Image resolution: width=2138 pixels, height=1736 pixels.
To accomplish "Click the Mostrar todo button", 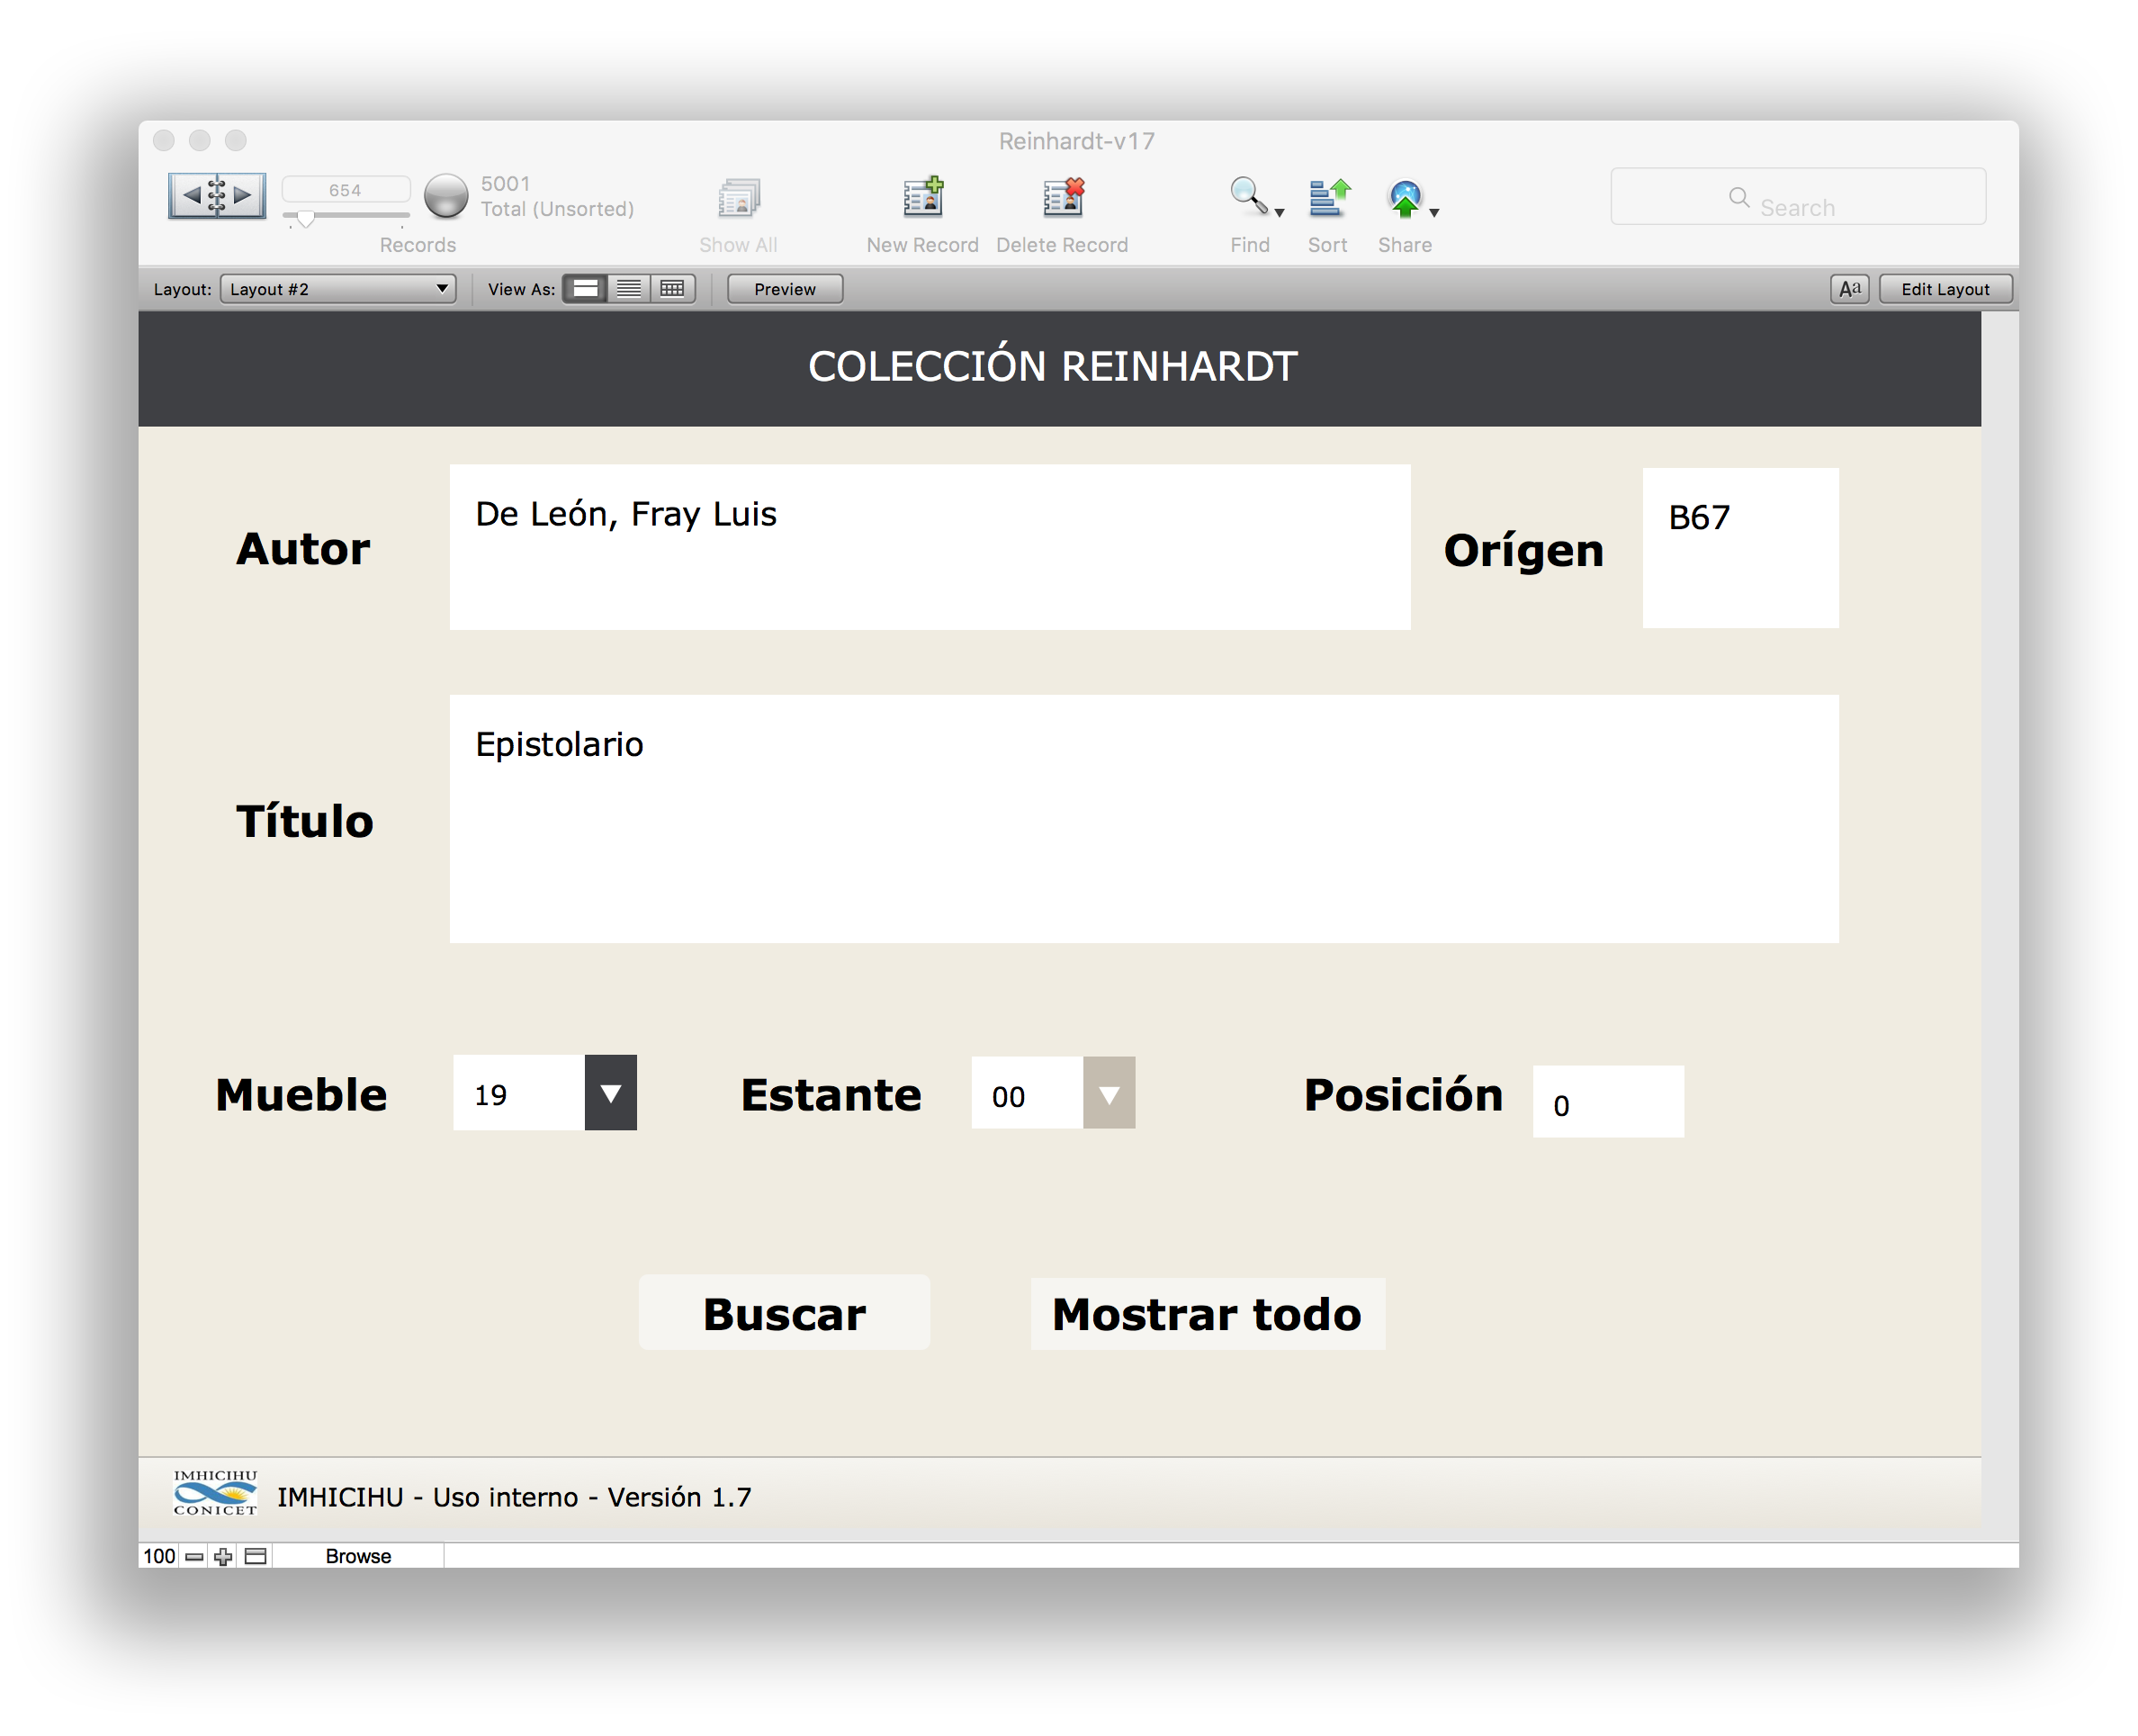I will pos(1207,1314).
